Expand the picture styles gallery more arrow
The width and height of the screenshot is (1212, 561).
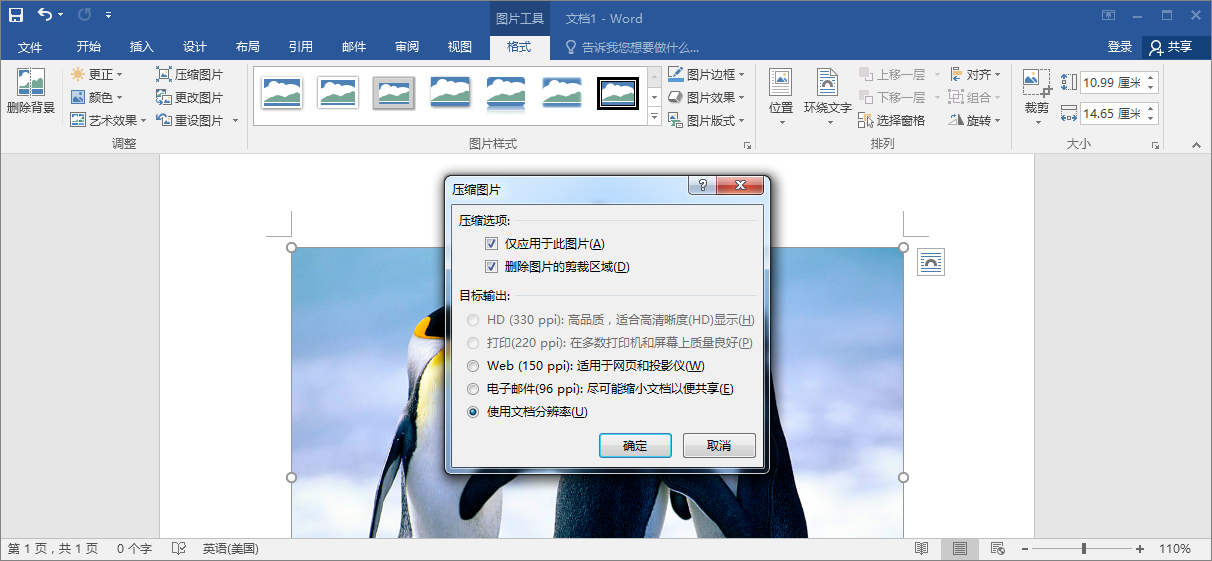655,118
